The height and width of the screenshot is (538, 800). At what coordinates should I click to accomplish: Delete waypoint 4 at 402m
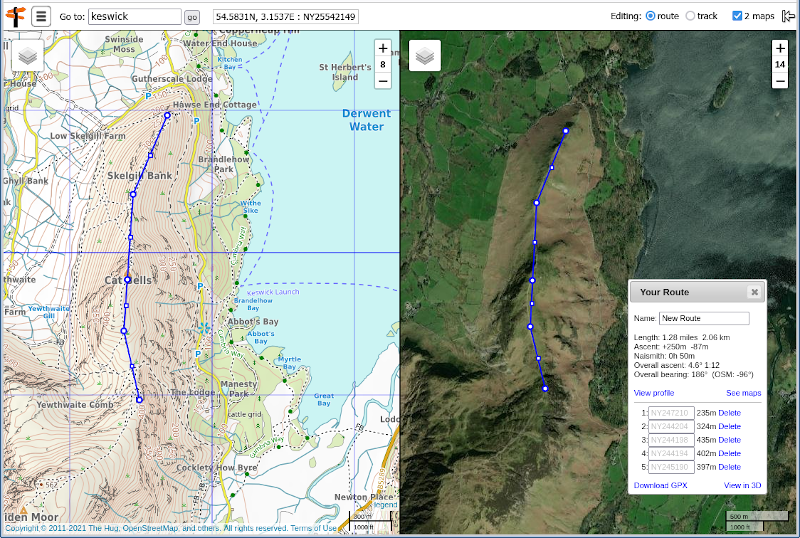coord(730,453)
